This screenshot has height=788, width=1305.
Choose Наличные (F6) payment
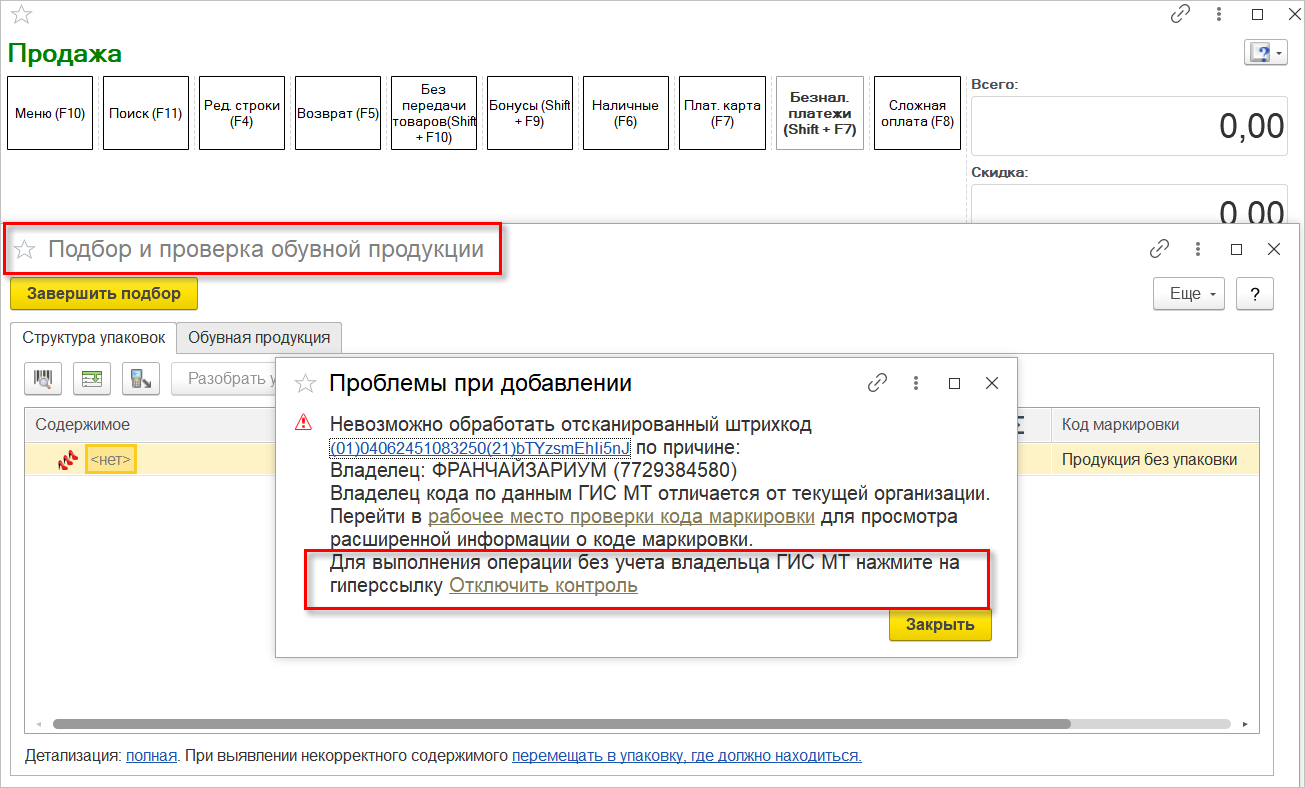626,113
